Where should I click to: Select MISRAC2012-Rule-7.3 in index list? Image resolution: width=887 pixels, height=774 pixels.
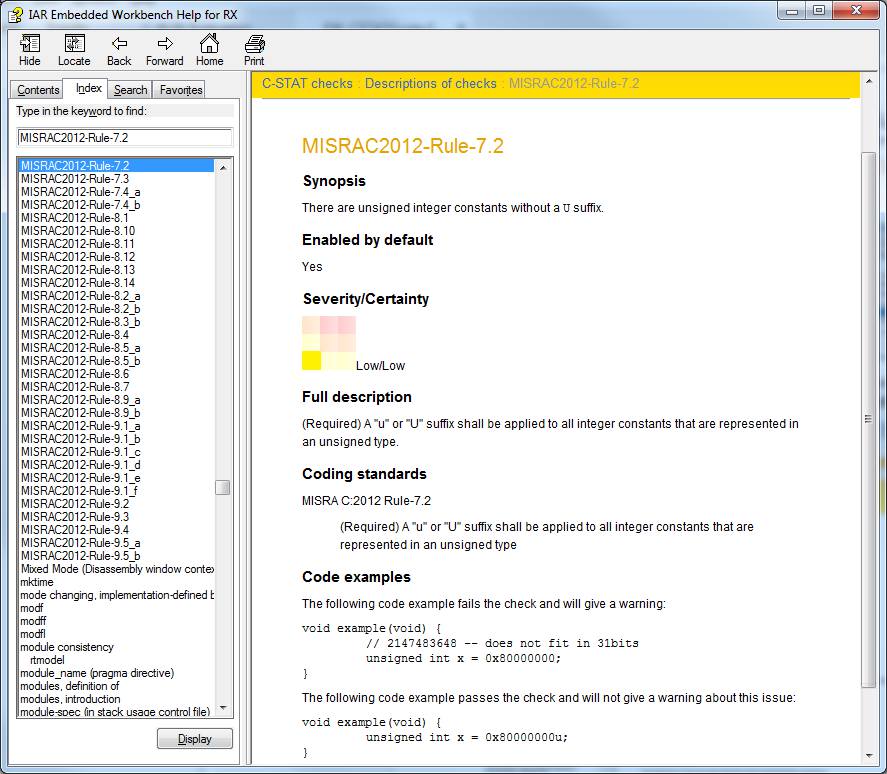click(75, 179)
